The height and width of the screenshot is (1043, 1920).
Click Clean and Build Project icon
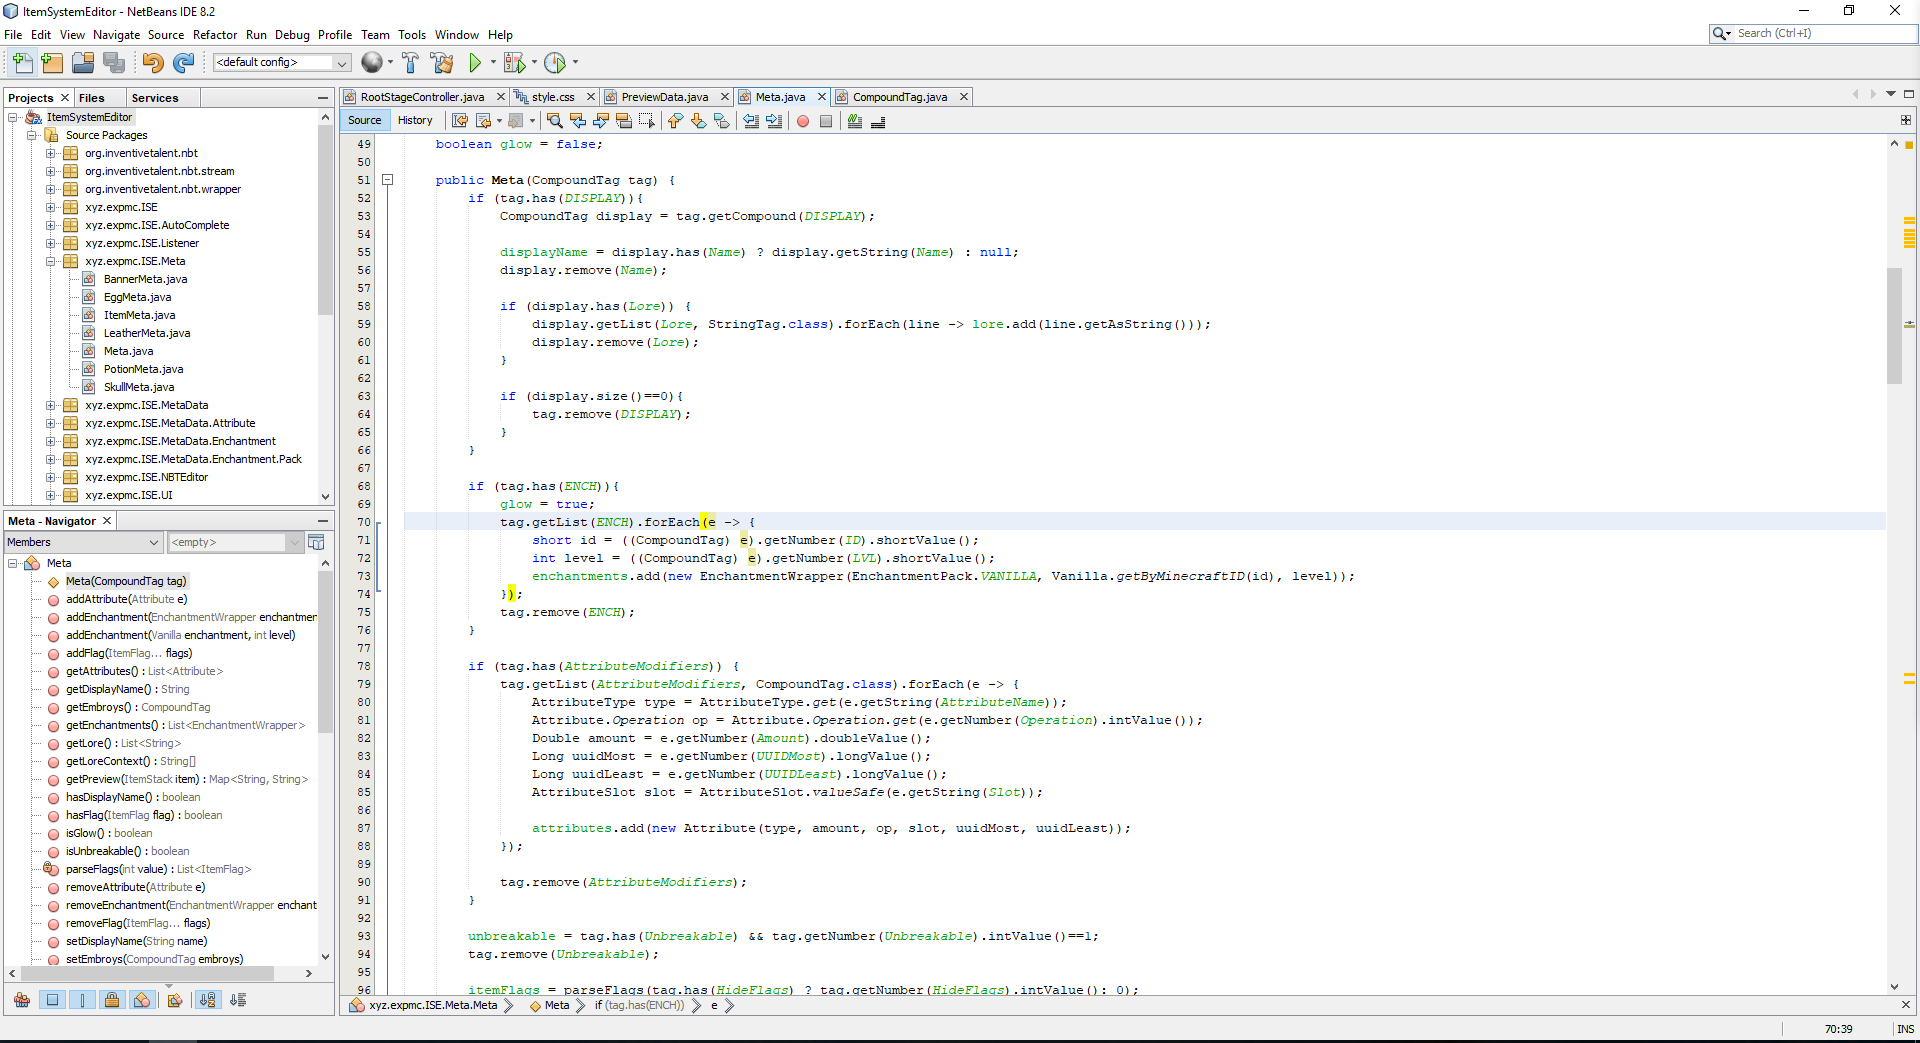[441, 63]
